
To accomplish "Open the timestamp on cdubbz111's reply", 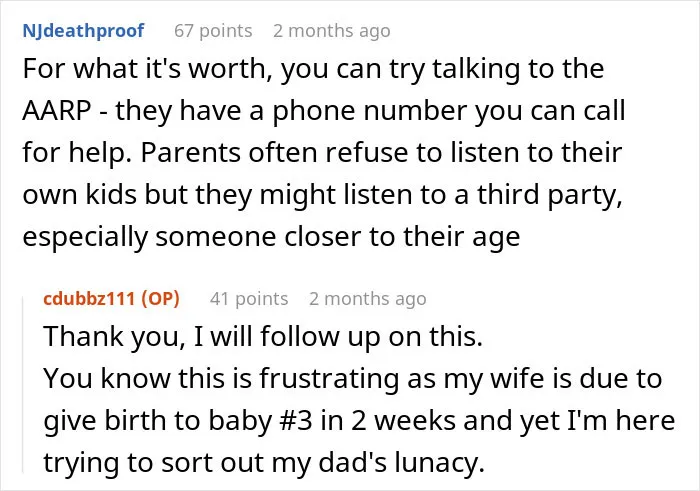I will 367,299.
